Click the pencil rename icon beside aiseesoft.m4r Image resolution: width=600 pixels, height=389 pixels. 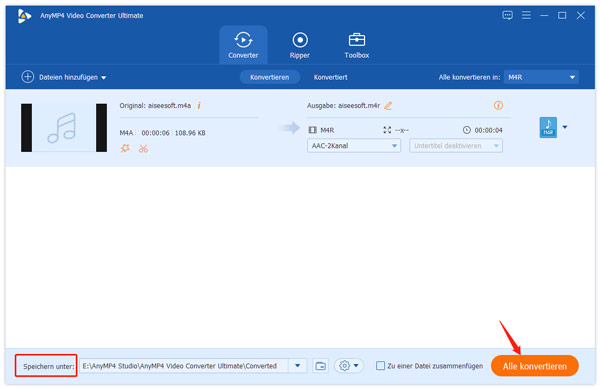pos(388,106)
